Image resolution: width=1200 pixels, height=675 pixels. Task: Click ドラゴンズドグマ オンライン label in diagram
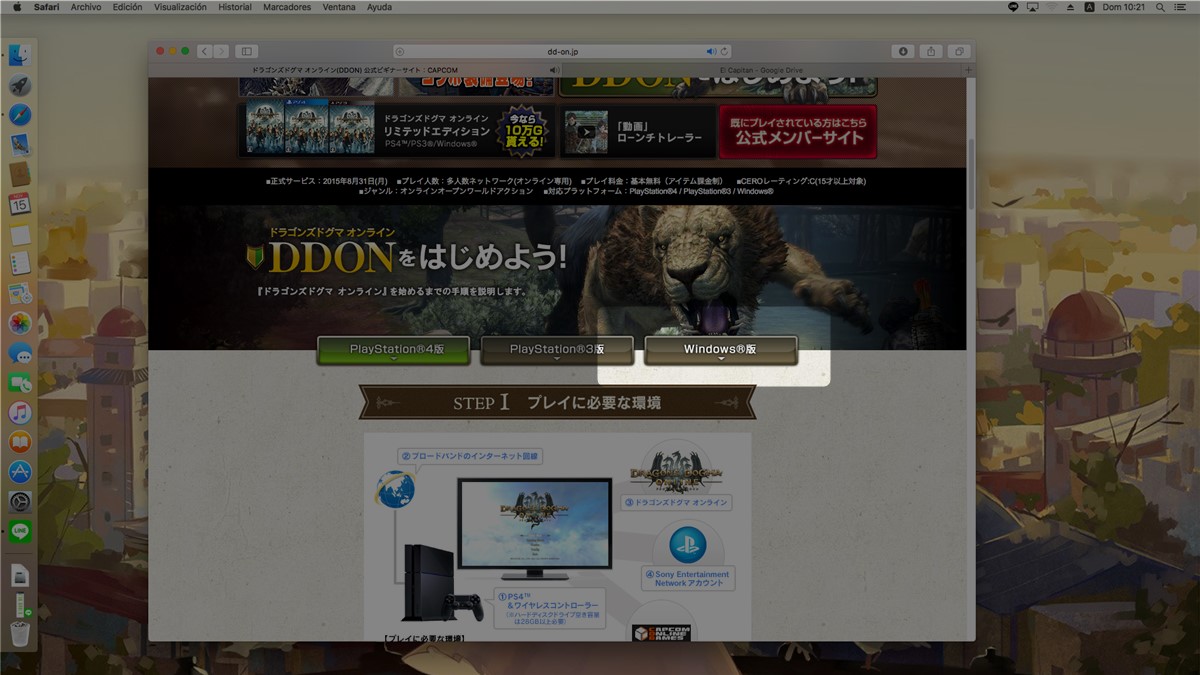point(676,503)
